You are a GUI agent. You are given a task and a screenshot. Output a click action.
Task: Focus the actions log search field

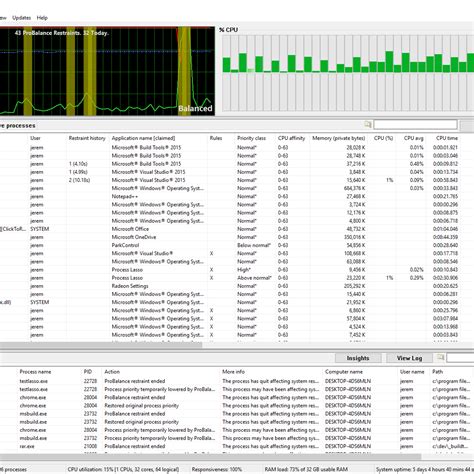click(460, 358)
